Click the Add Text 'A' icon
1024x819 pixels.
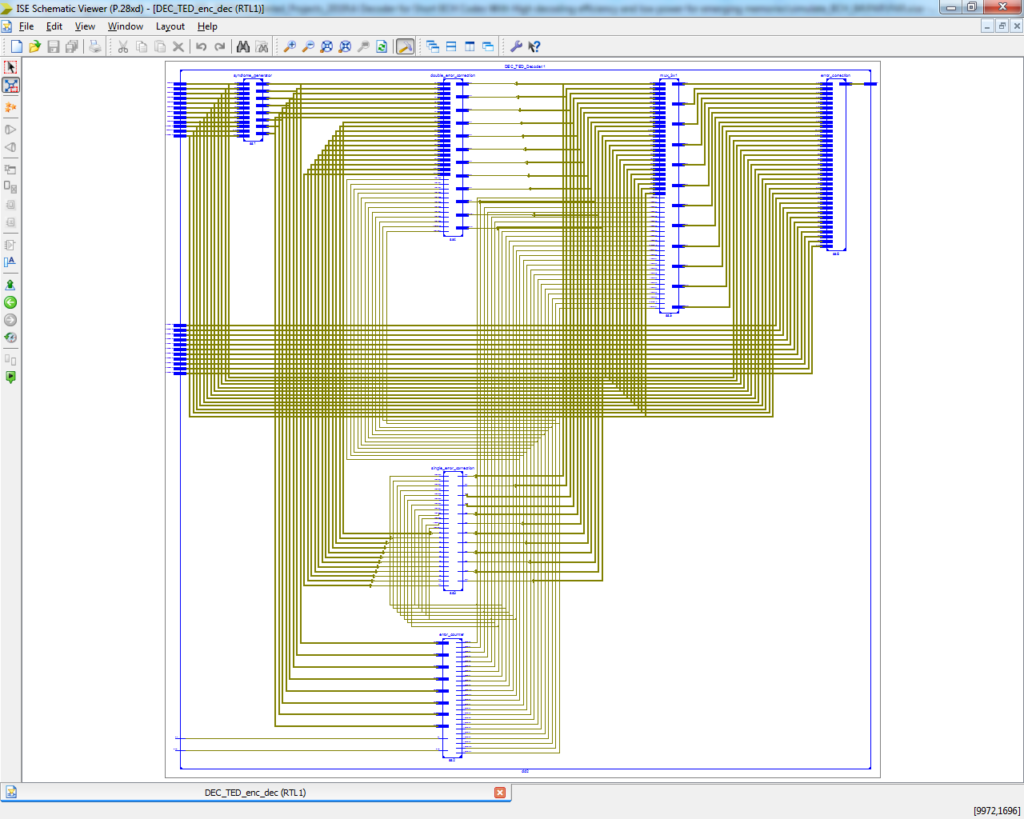11,262
